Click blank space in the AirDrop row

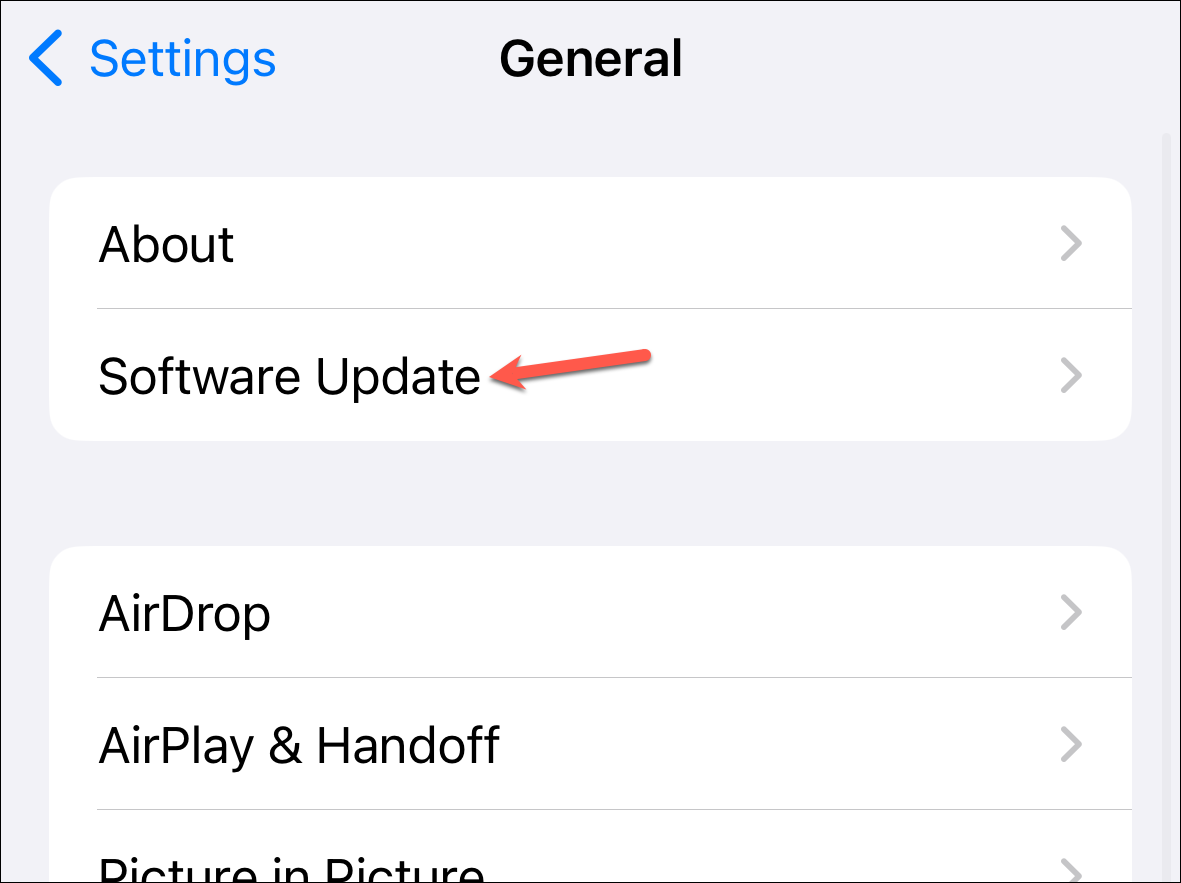[x=663, y=612]
